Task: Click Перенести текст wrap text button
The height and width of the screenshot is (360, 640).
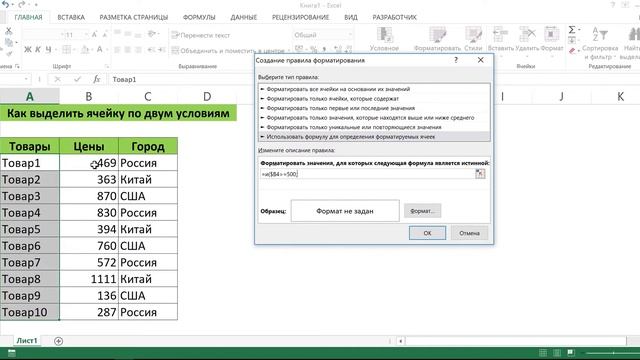Action: 201,36
